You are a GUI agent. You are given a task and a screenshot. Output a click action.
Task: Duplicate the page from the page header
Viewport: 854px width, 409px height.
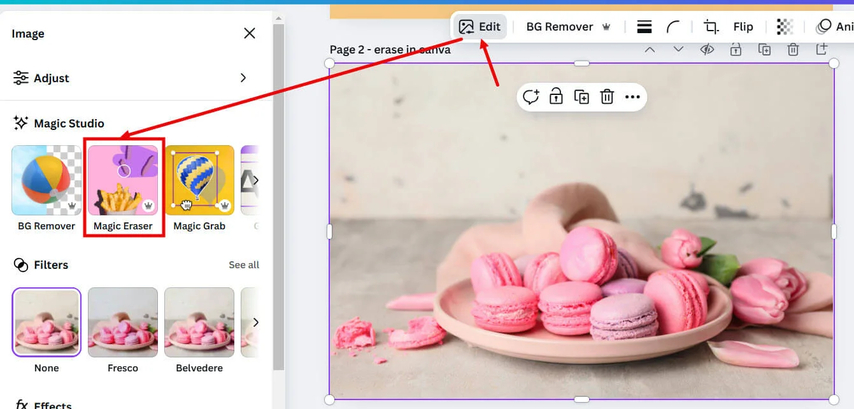tap(765, 50)
